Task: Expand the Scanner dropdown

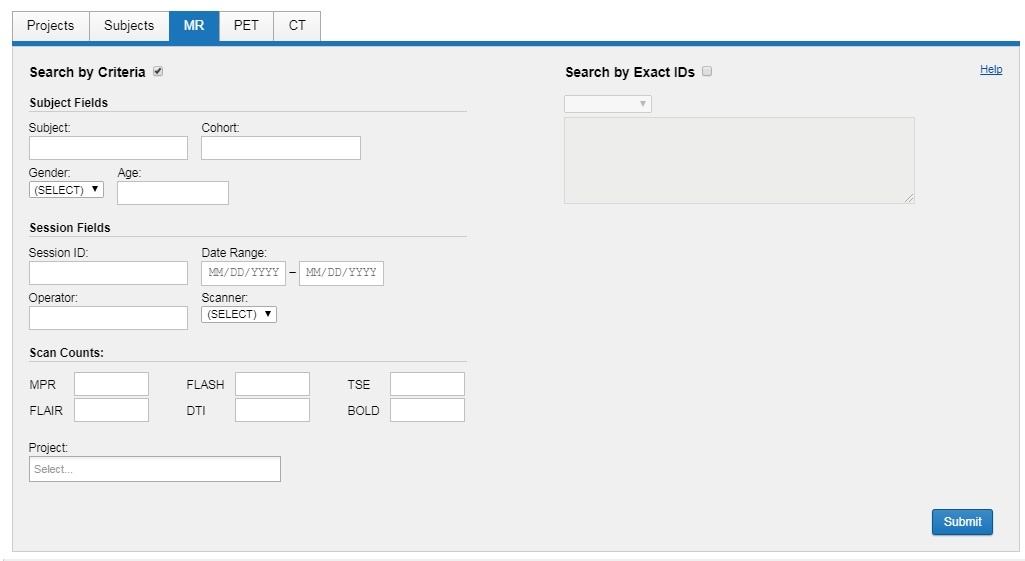Action: coord(239,314)
